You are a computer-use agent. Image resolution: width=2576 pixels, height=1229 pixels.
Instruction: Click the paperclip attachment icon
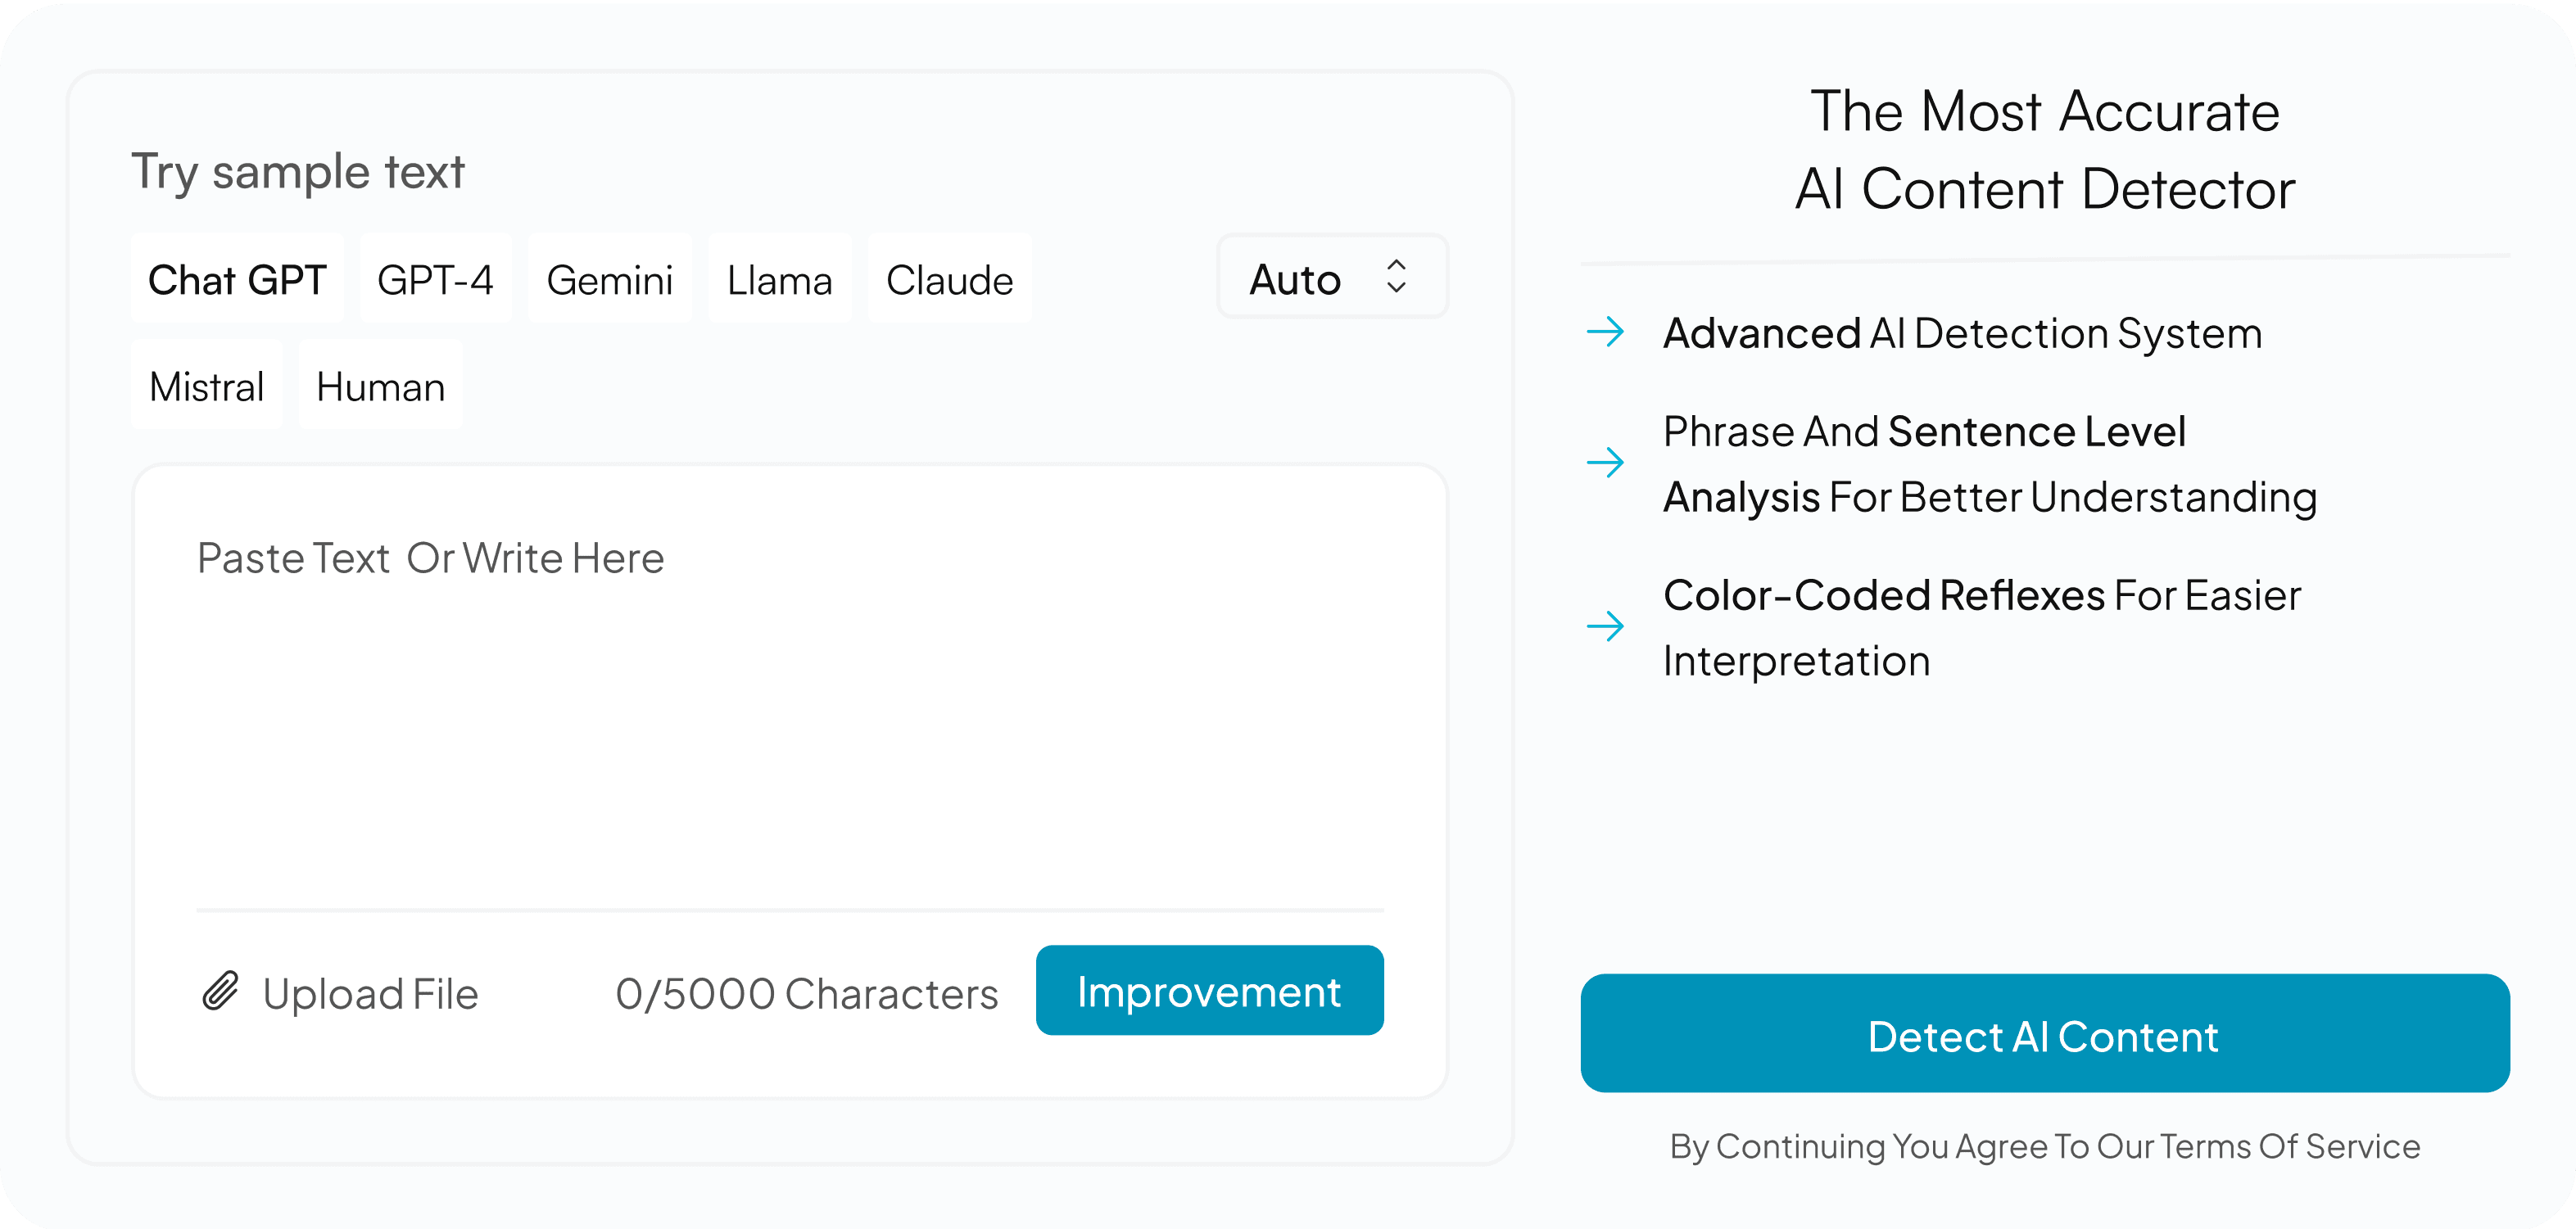click(222, 992)
